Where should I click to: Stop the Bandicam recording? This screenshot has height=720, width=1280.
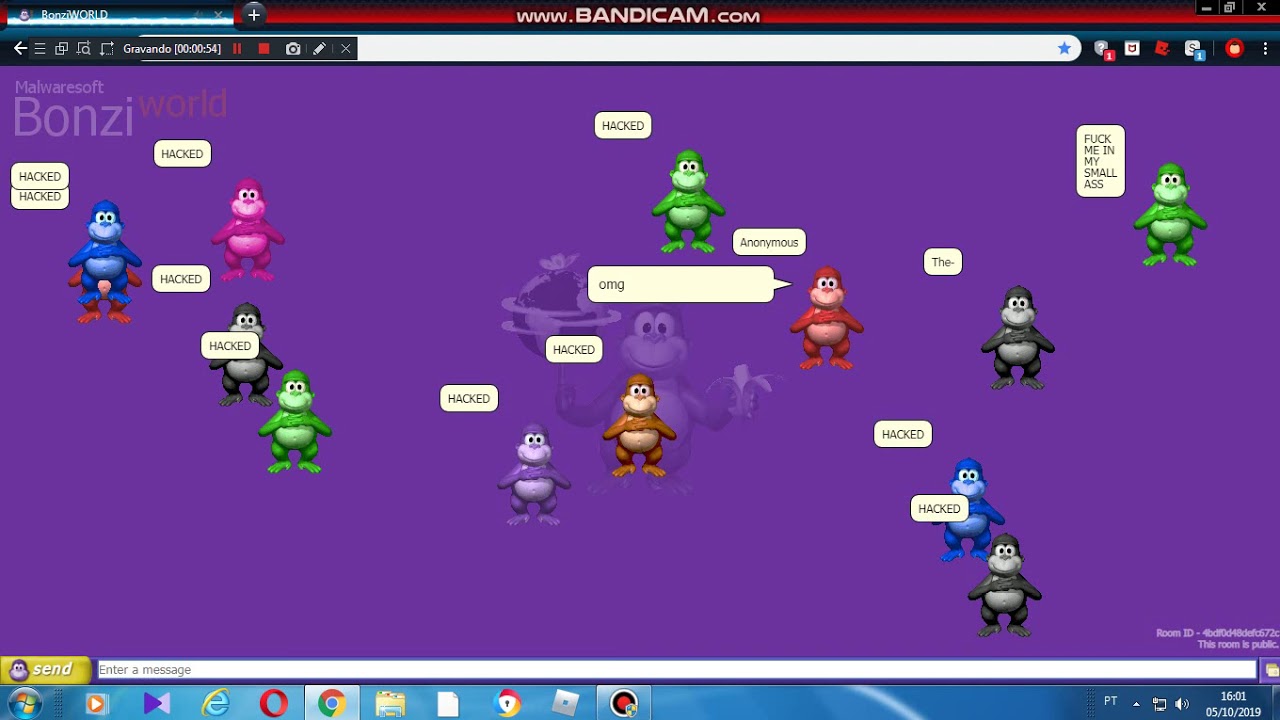[x=264, y=48]
